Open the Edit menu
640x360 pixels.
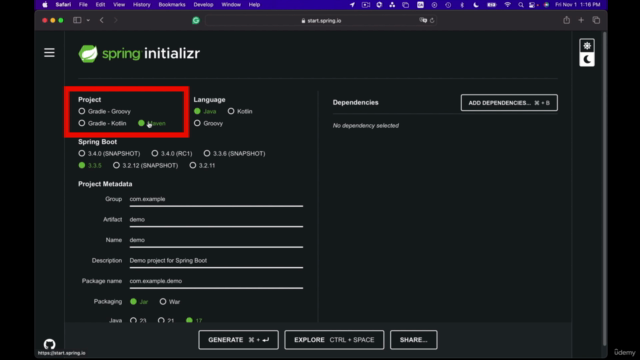(100, 5)
